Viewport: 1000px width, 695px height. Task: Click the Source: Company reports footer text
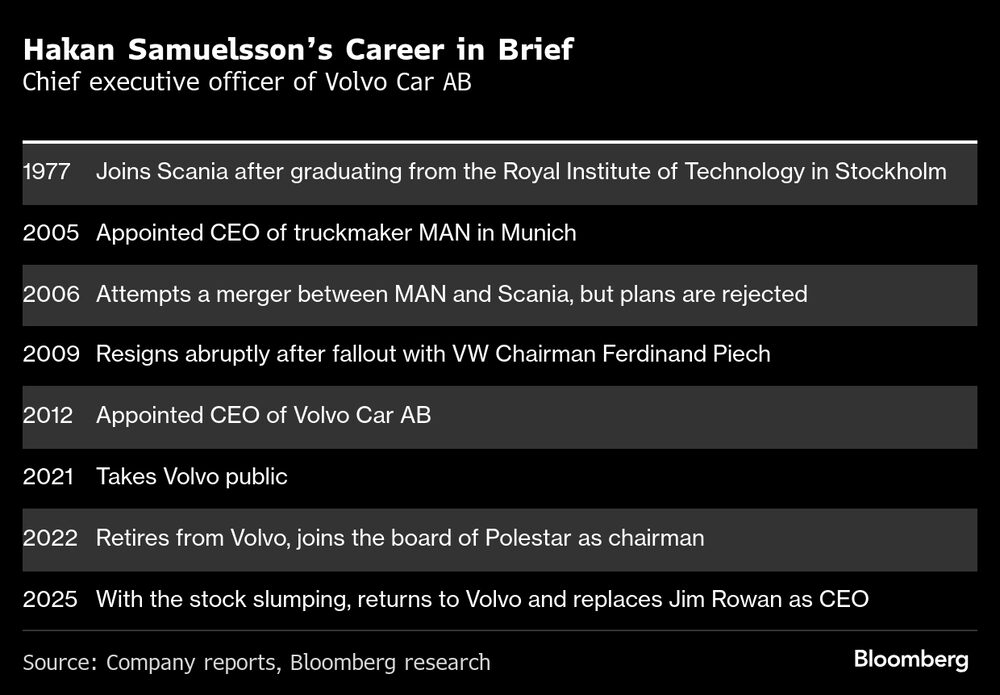click(256, 661)
